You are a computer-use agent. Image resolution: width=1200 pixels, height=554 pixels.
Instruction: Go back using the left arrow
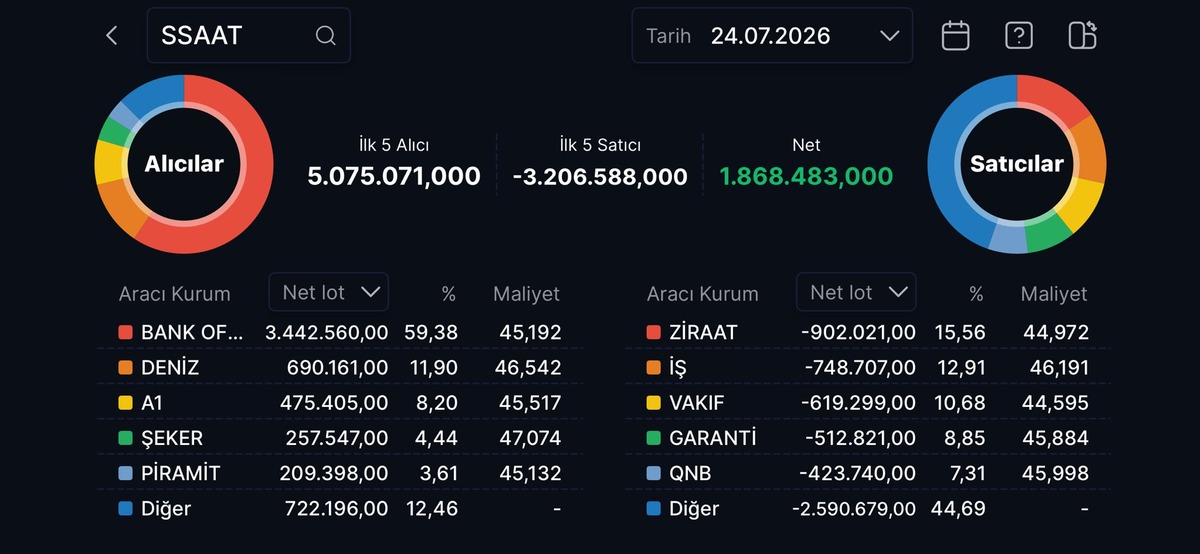click(112, 36)
